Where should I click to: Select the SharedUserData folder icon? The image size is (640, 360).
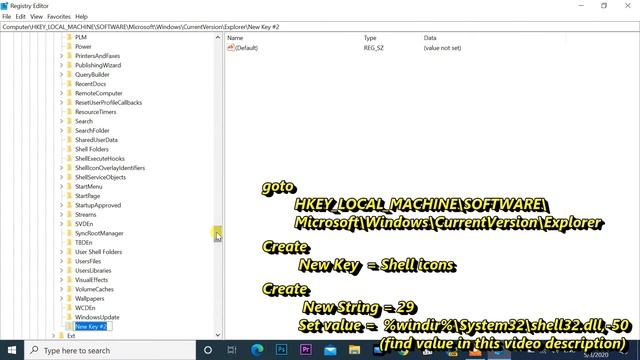click(x=69, y=140)
